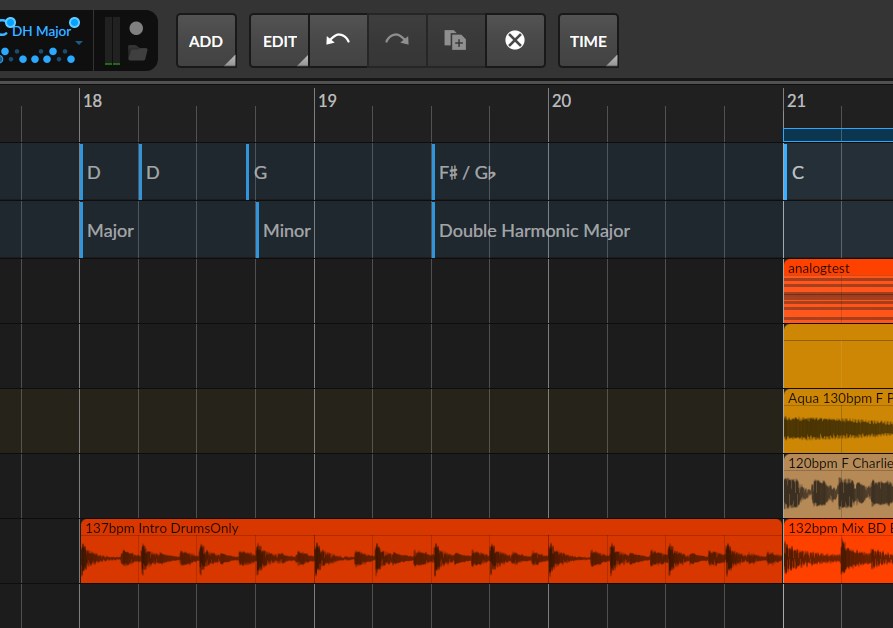Viewport: 893px width, 628px height.
Task: Open the TIME menu
Action: pyautogui.click(x=588, y=41)
